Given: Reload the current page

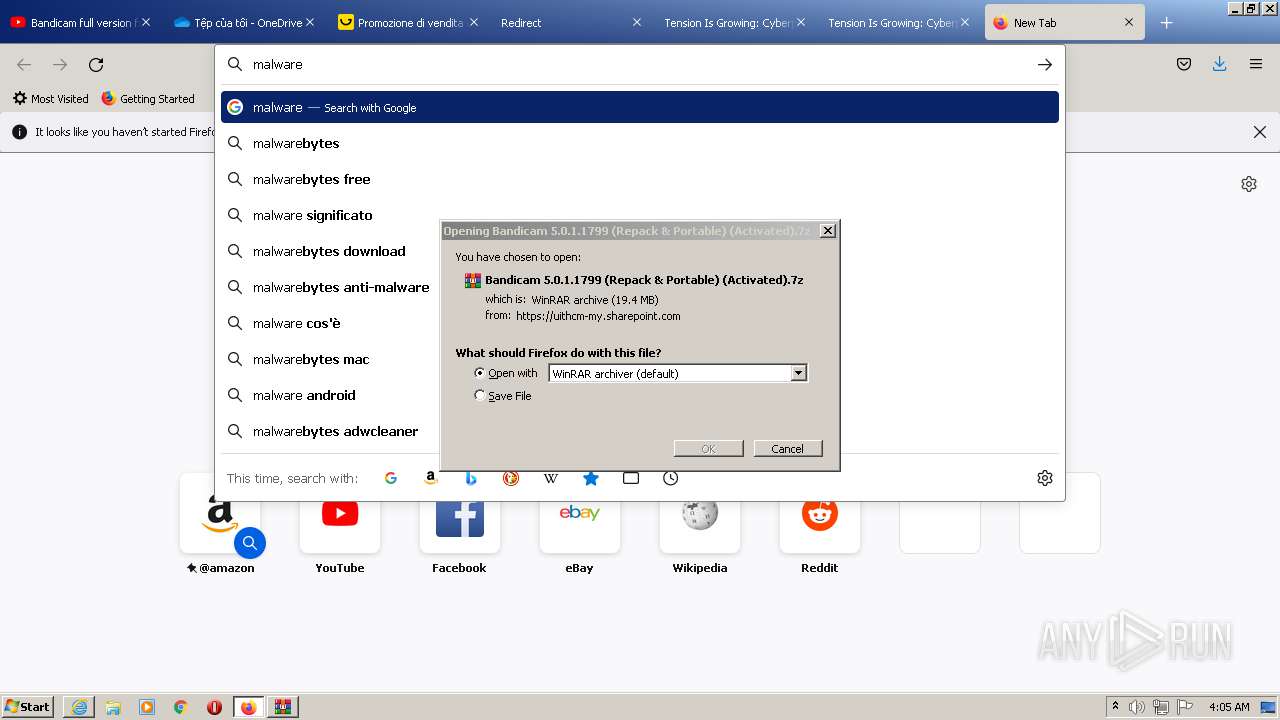Looking at the screenshot, I should tap(96, 64).
